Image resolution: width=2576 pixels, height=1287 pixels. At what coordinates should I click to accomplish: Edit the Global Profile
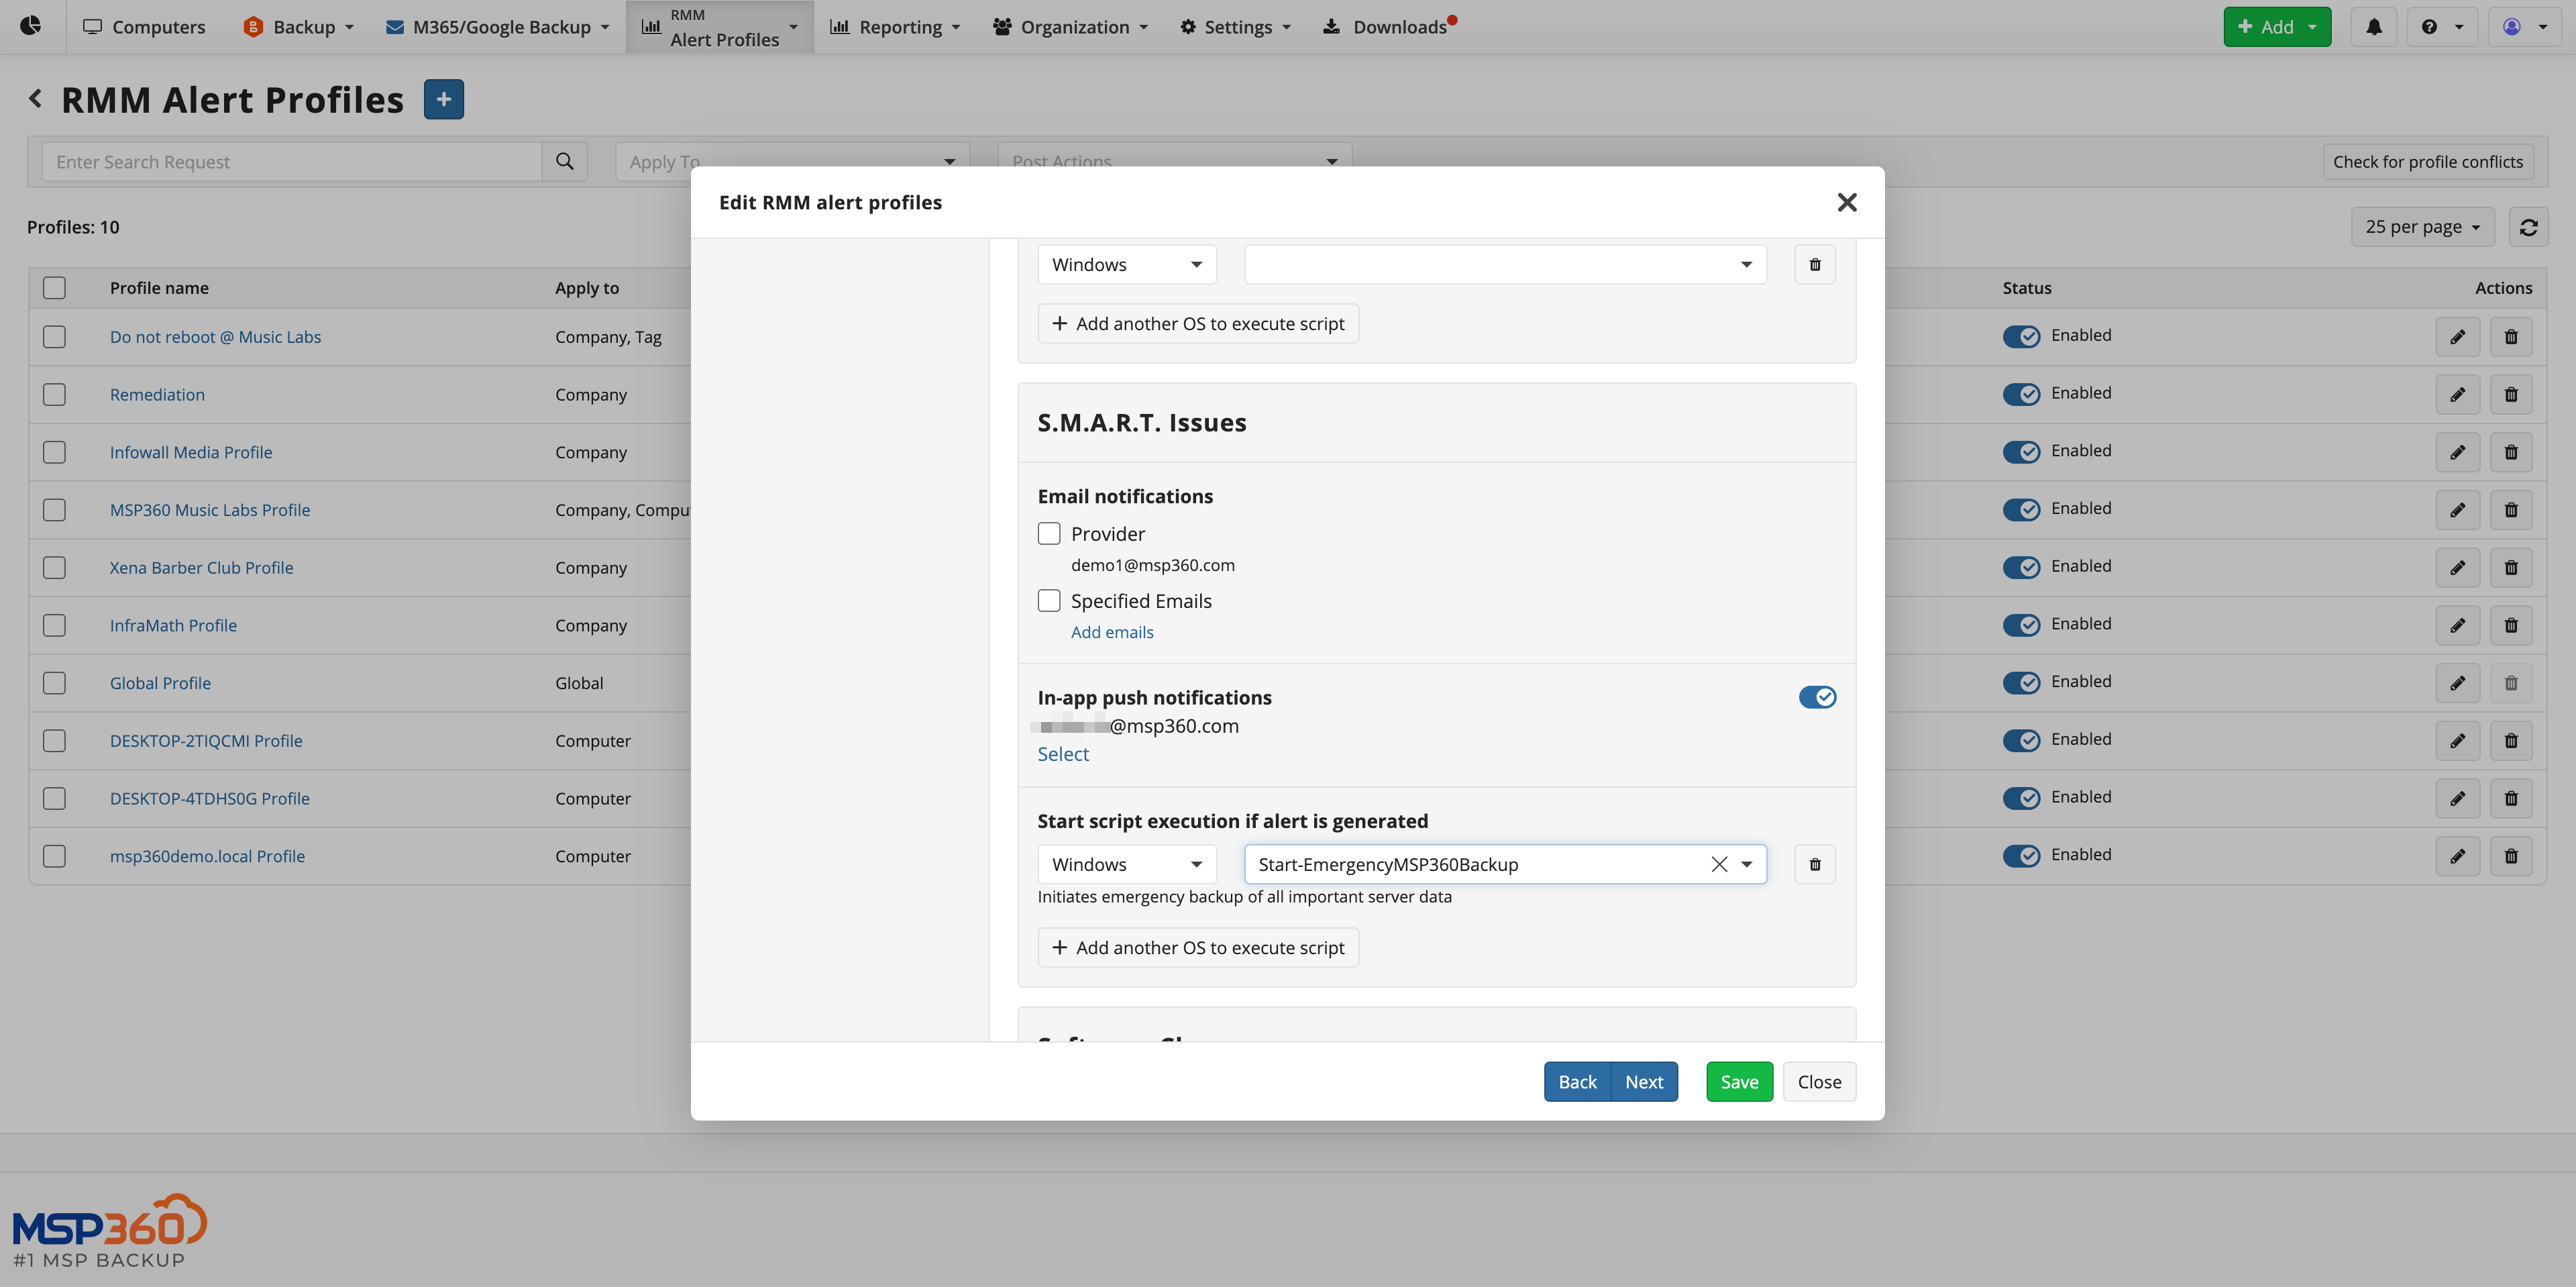click(2457, 683)
